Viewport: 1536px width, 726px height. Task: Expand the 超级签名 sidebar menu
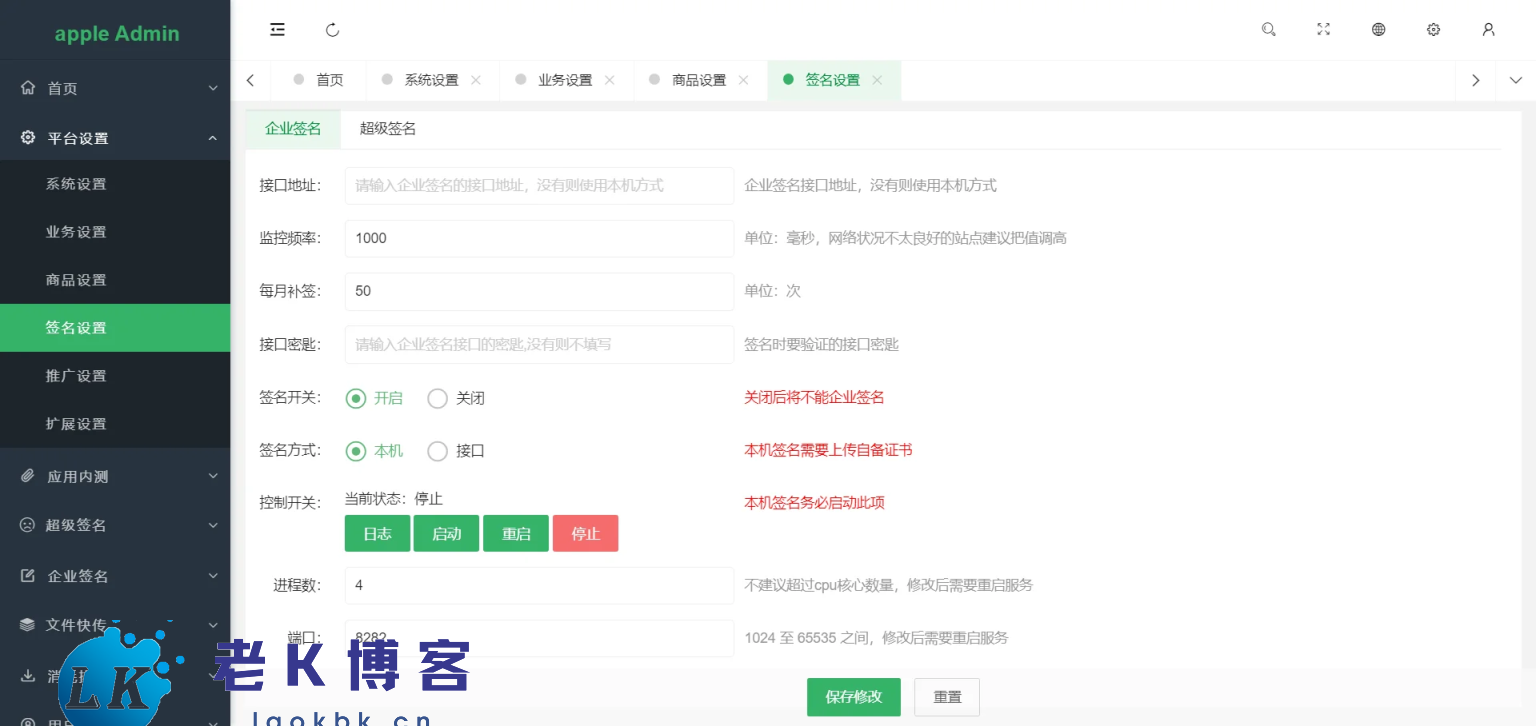pos(115,525)
